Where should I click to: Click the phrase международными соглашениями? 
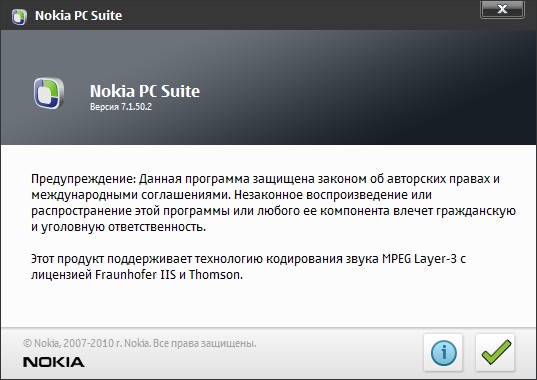click(130, 195)
